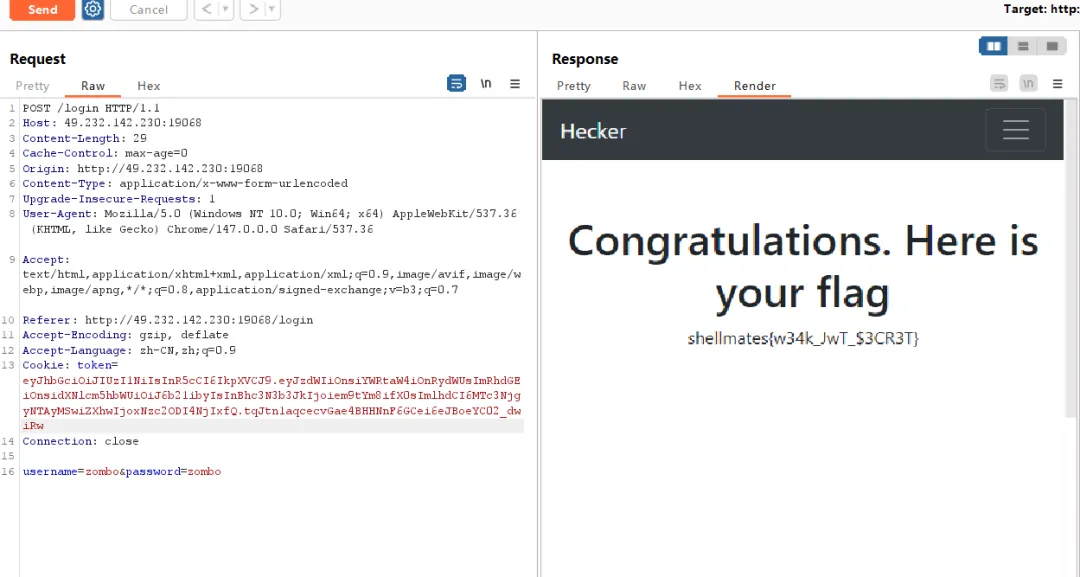Click Cache-Control: max-age=0 header
The height and width of the screenshot is (577, 1080).
click(x=105, y=154)
